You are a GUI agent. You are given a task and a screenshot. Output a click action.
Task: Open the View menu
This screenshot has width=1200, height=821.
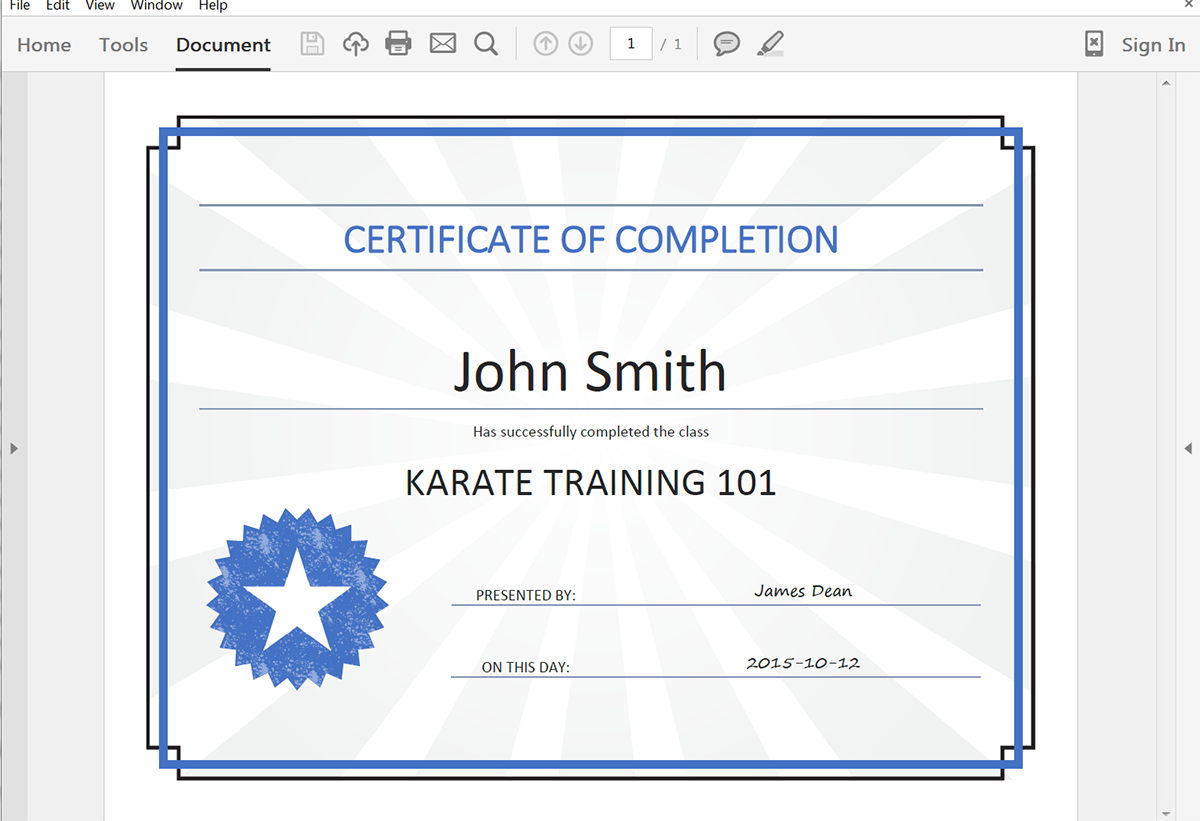[100, 6]
